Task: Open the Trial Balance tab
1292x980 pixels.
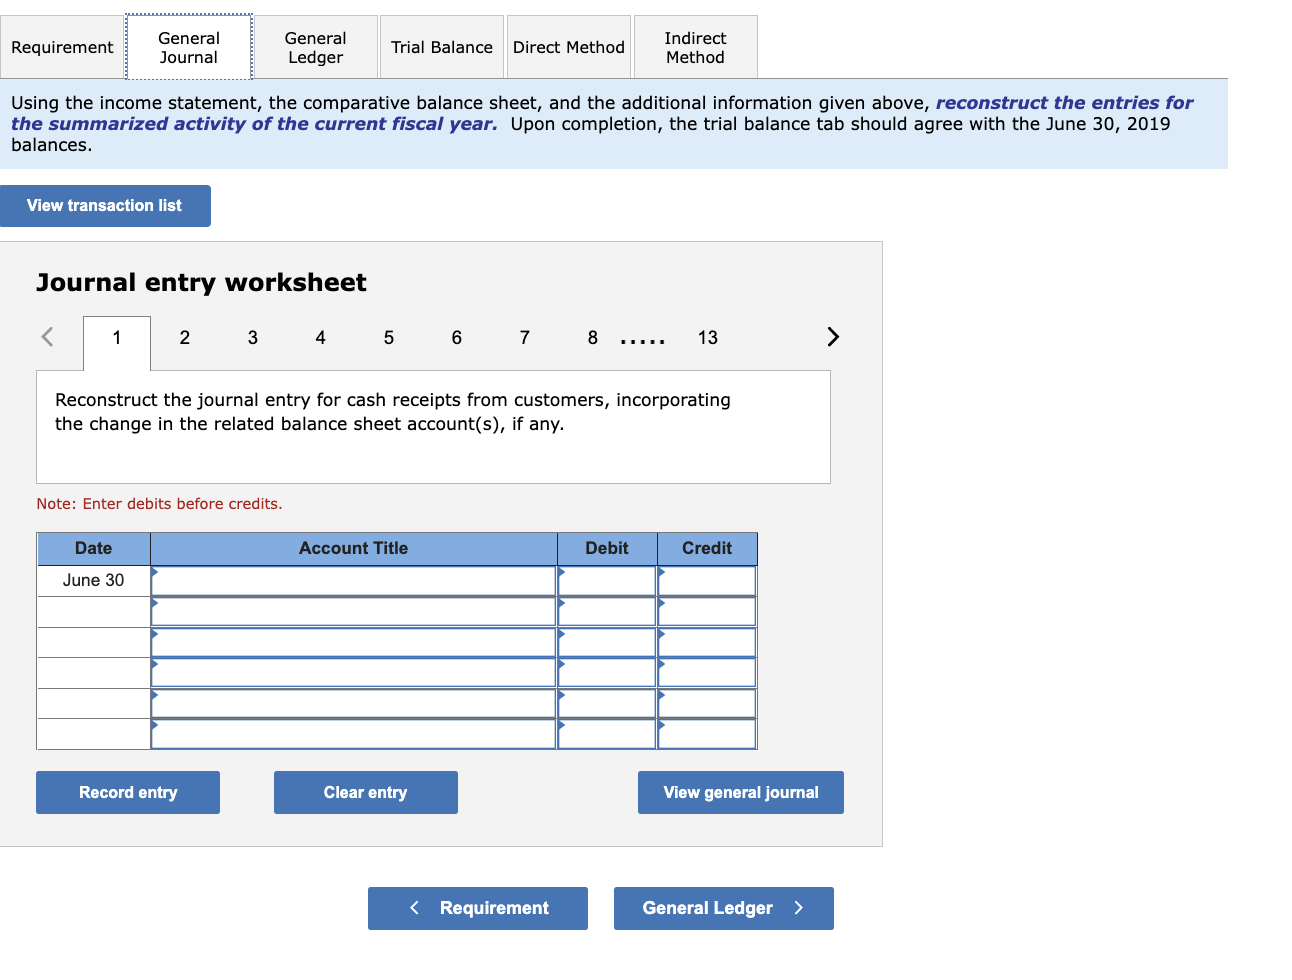Action: (x=442, y=47)
